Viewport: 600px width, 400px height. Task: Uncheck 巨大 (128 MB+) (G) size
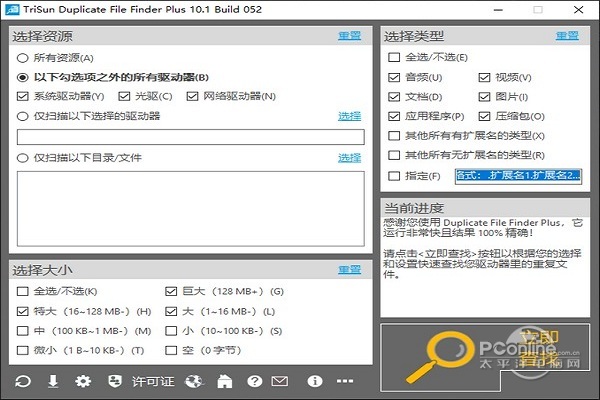pyautogui.click(x=171, y=291)
